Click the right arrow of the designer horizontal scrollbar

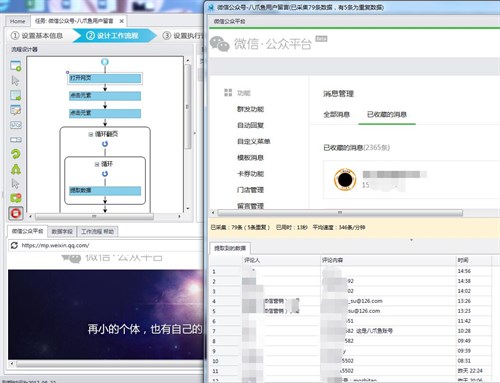(179, 217)
